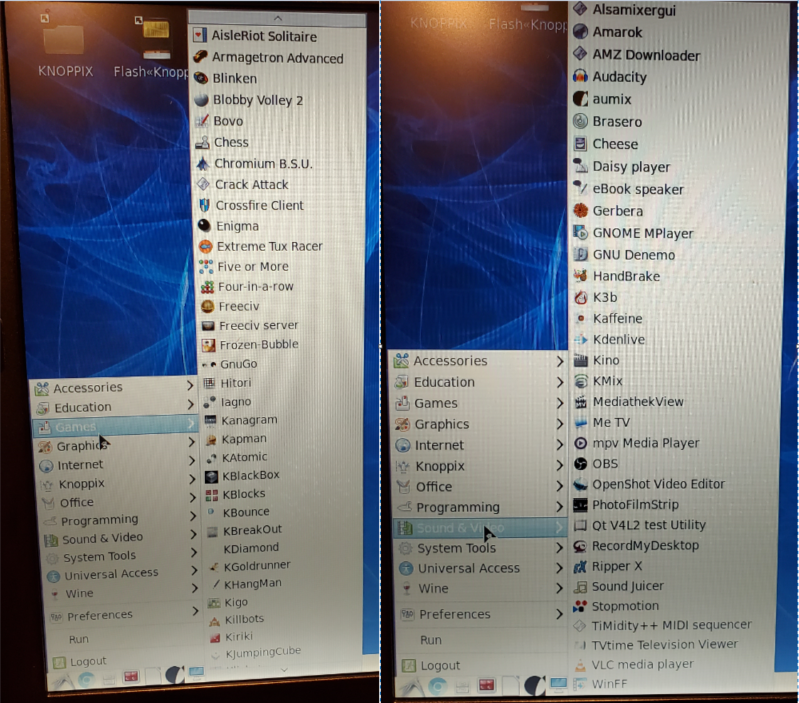Expand Programming chevron in right photo menu
799x703 pixels.
pyautogui.click(x=560, y=507)
